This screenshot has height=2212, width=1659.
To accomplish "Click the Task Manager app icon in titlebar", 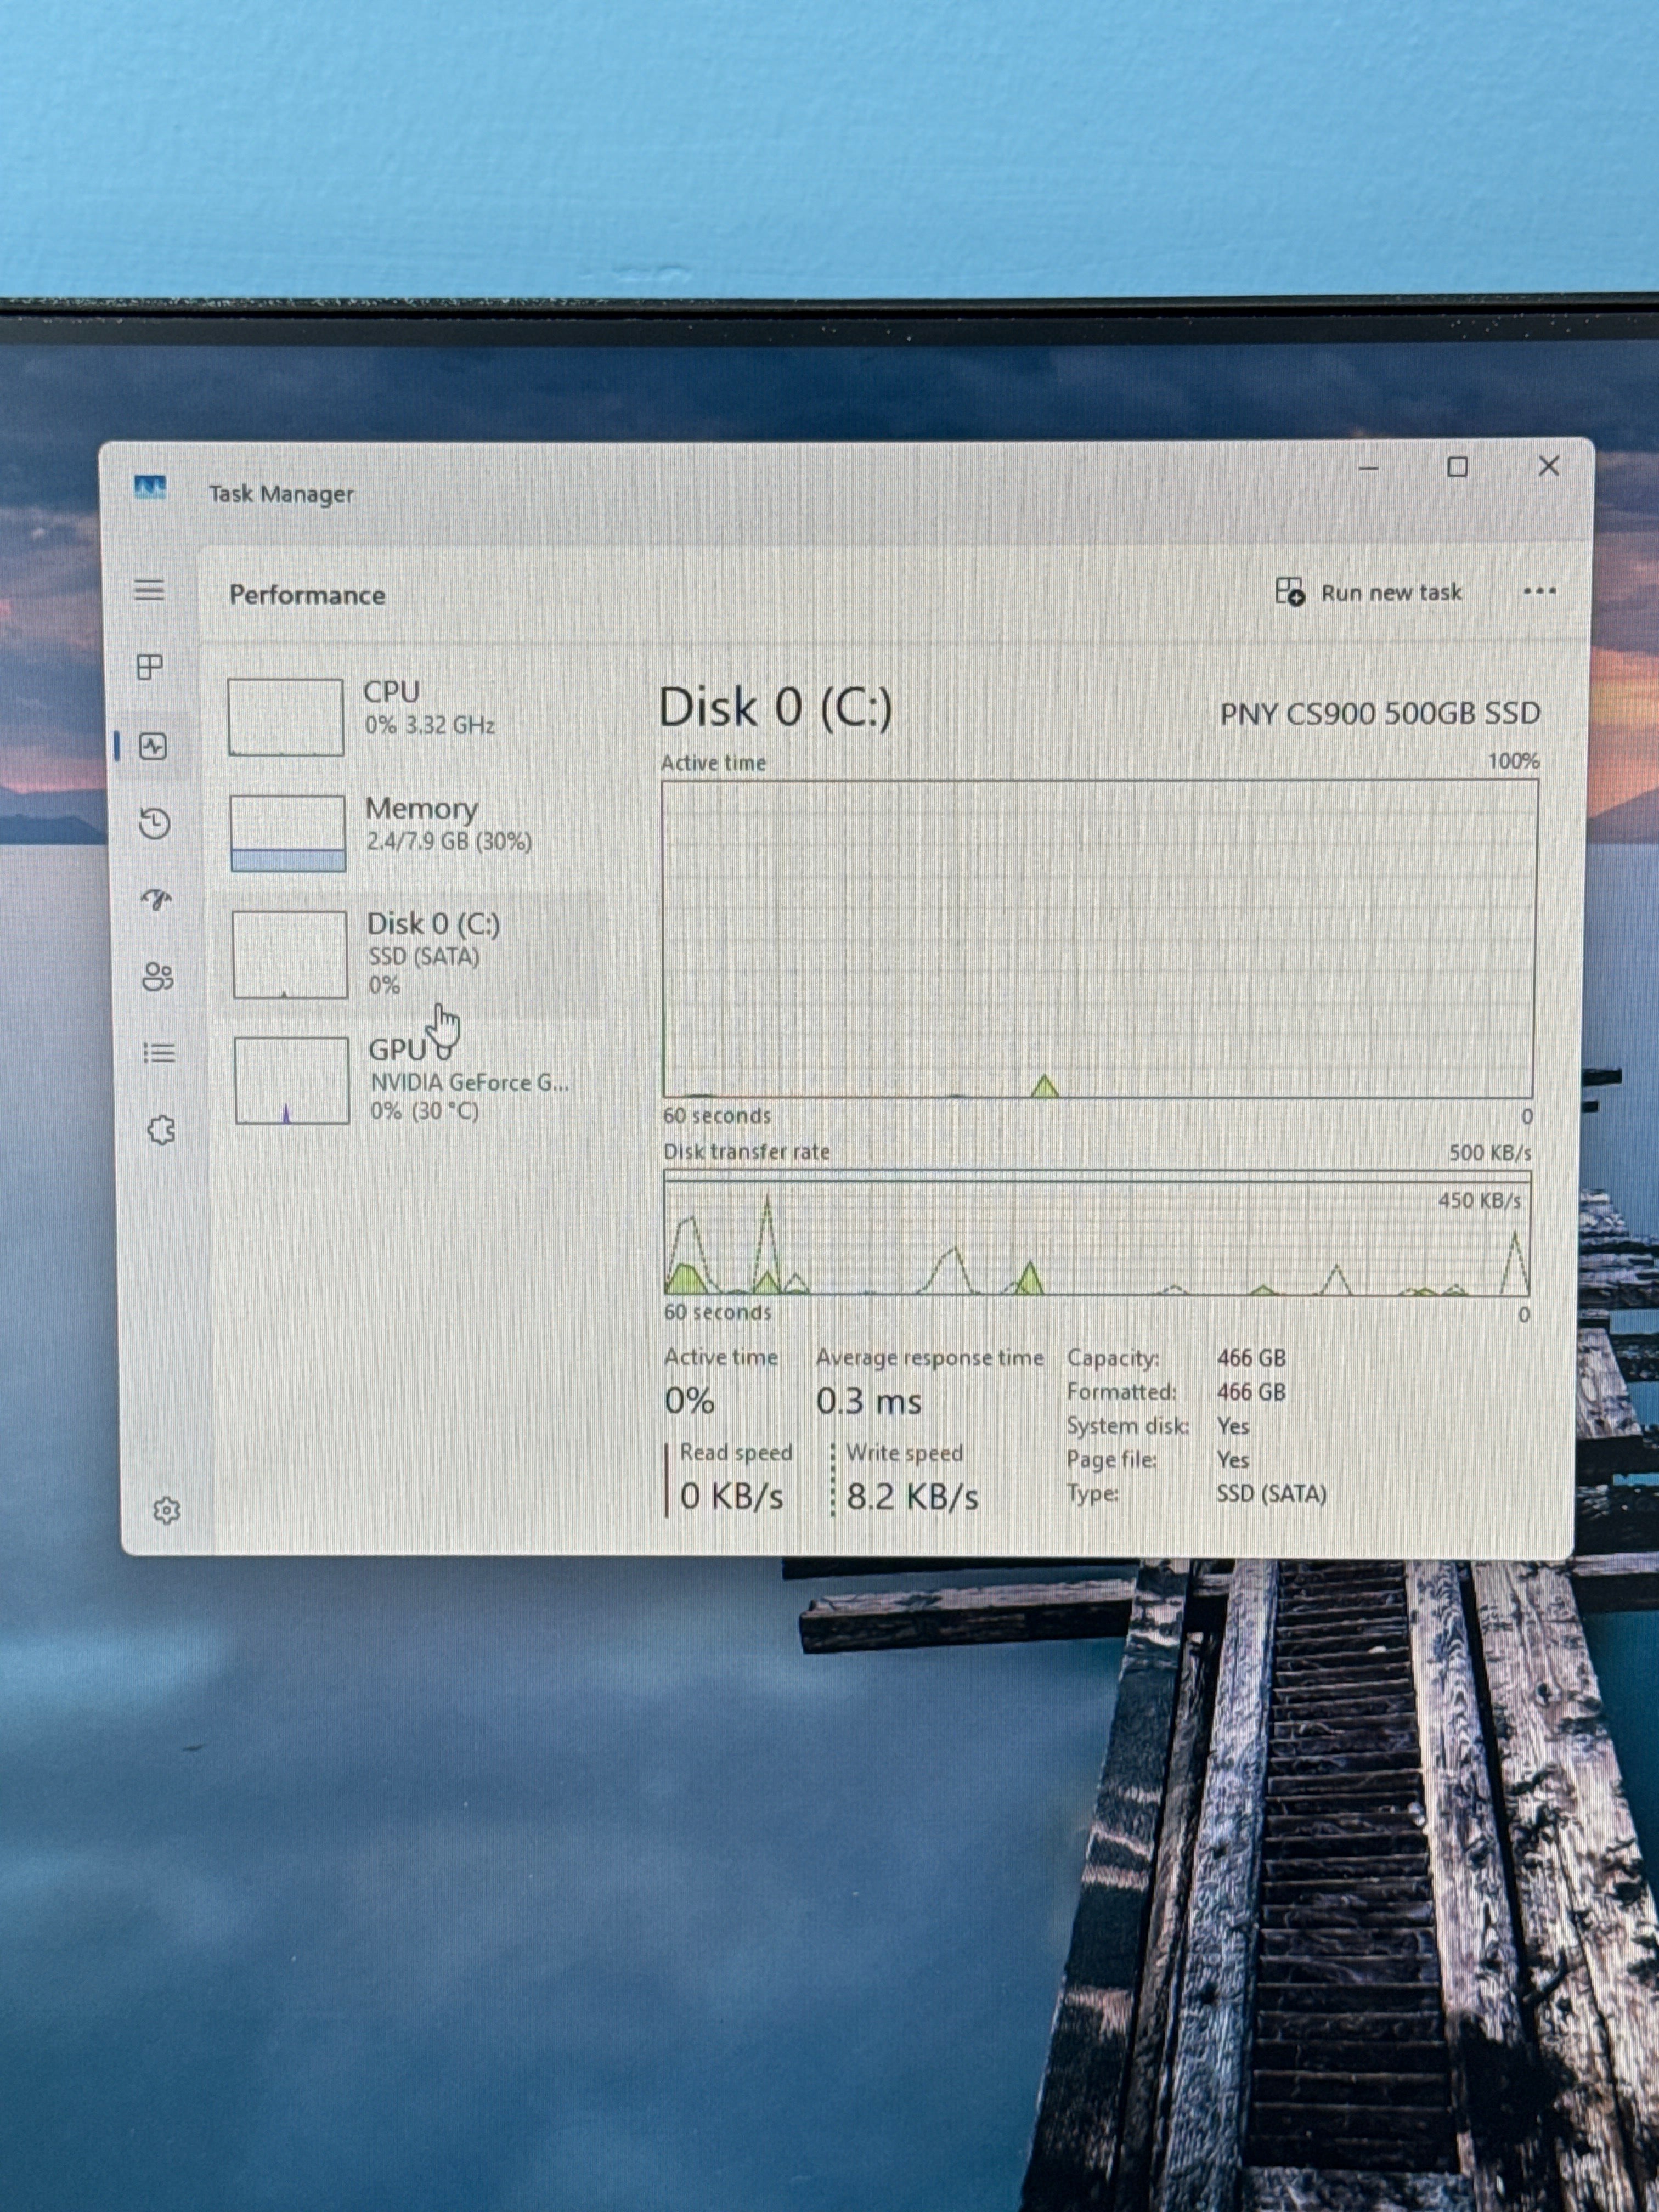I will point(150,488).
